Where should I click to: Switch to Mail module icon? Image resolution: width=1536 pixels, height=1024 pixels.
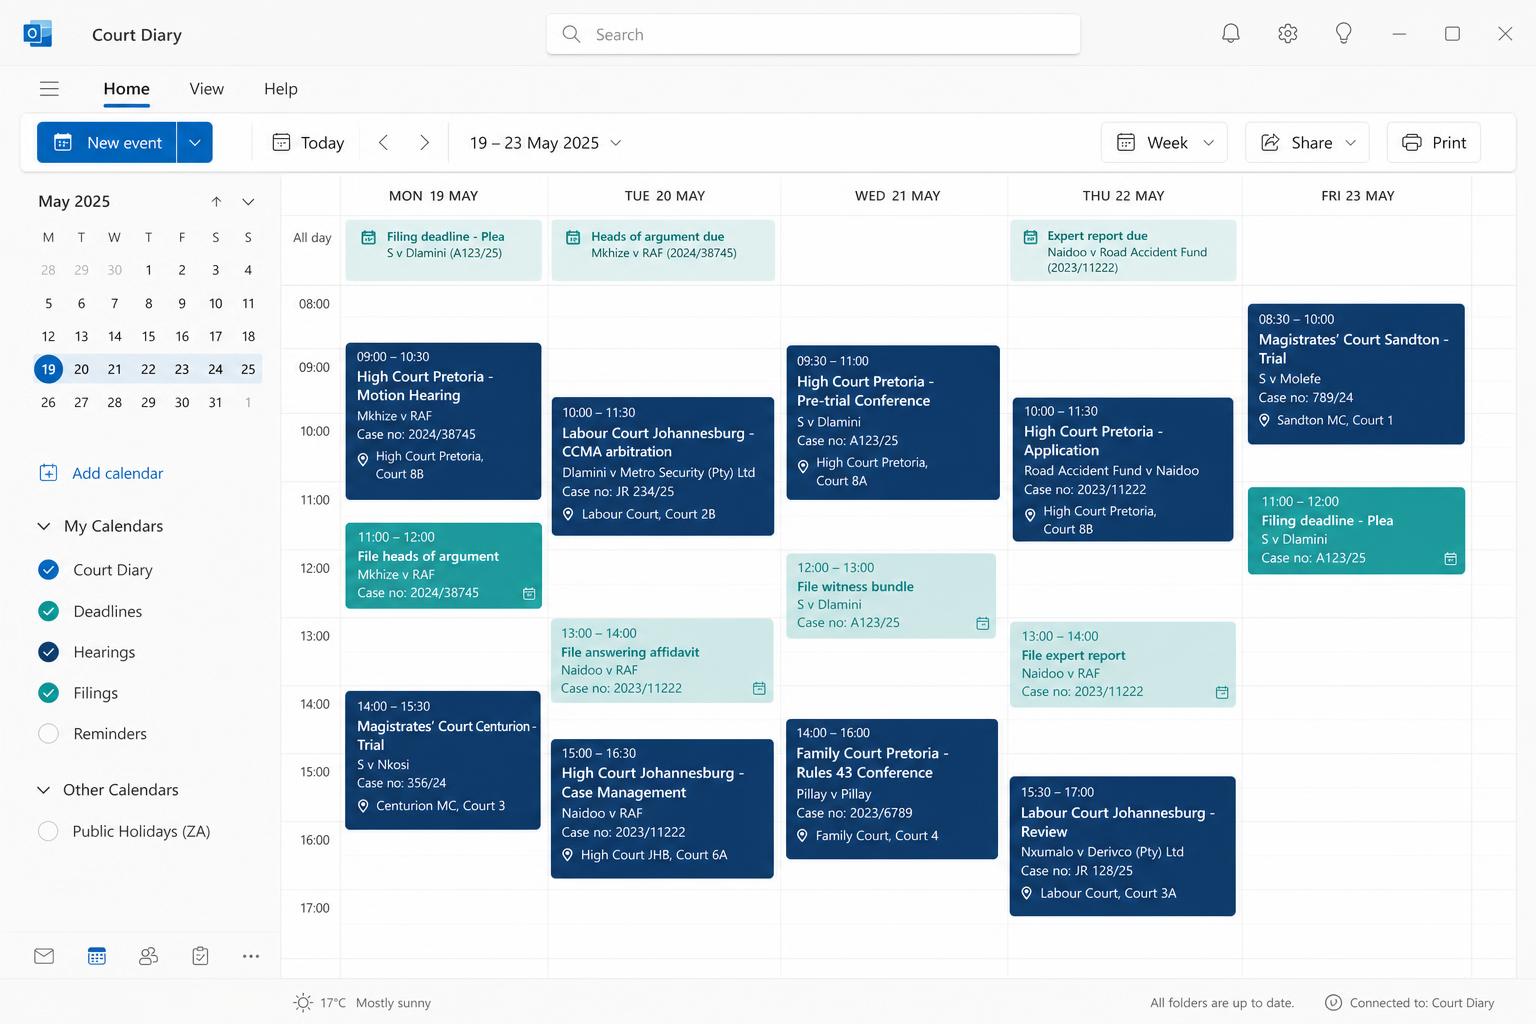click(x=44, y=956)
